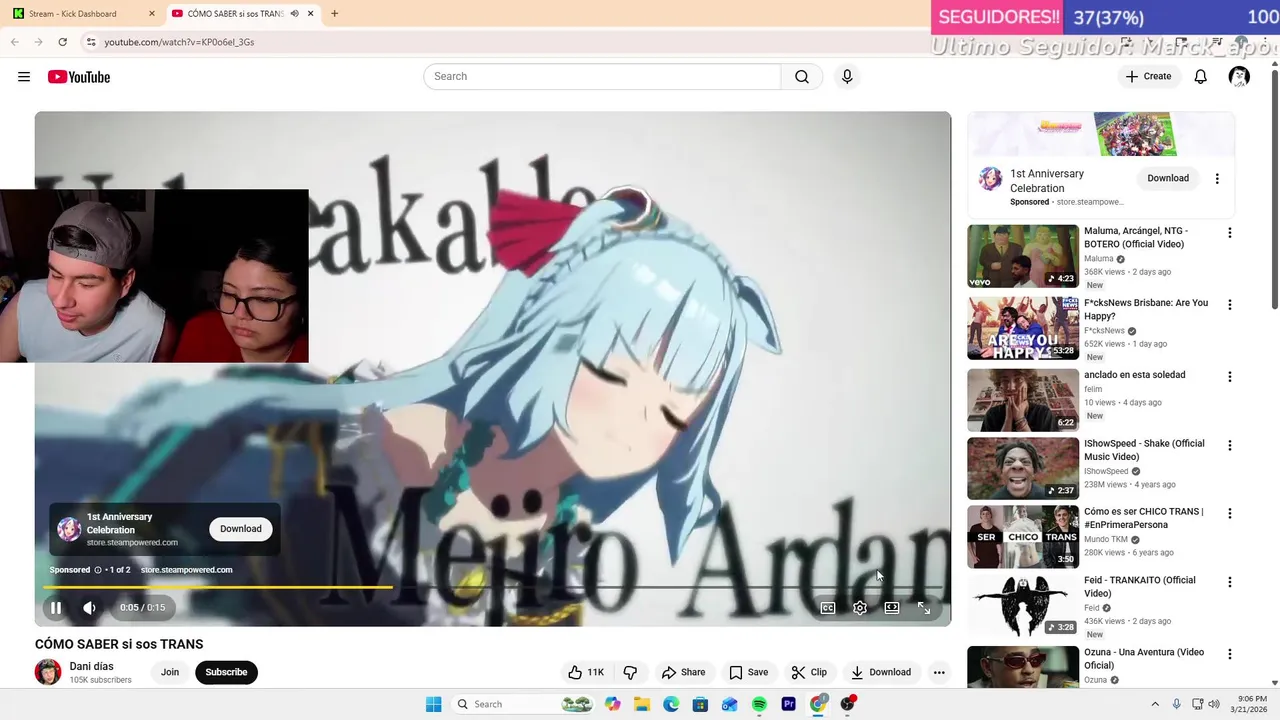This screenshot has height=720, width=1280.
Task: Open F*cksNews Brisbane video thumbnail
Action: pyautogui.click(x=1023, y=328)
